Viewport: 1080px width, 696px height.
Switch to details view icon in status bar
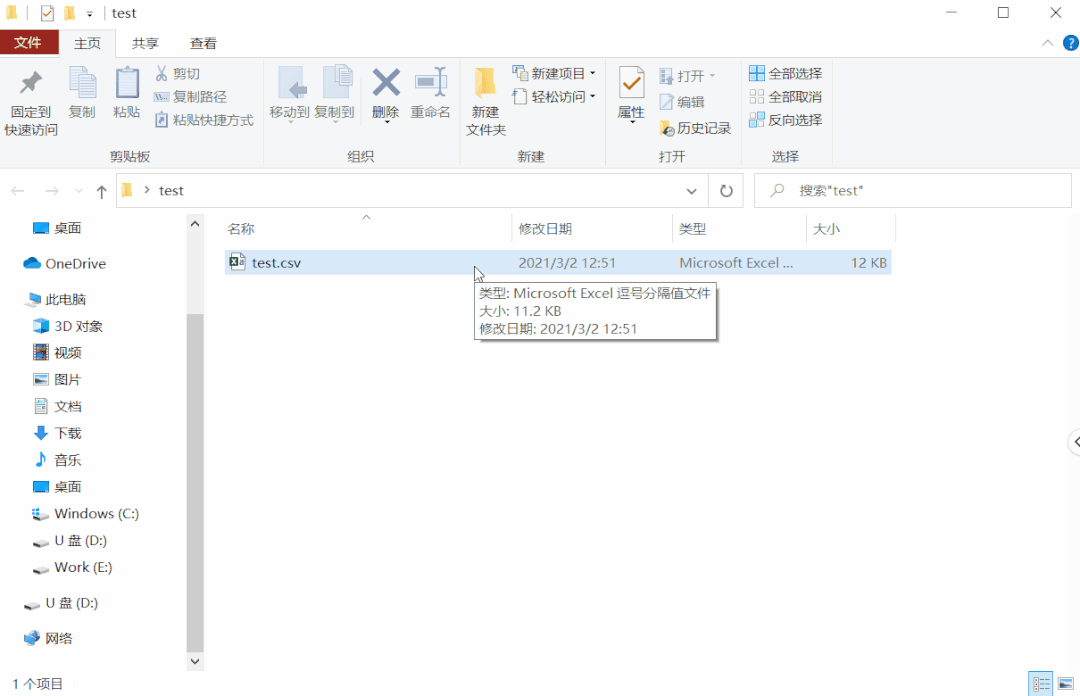coord(1040,684)
